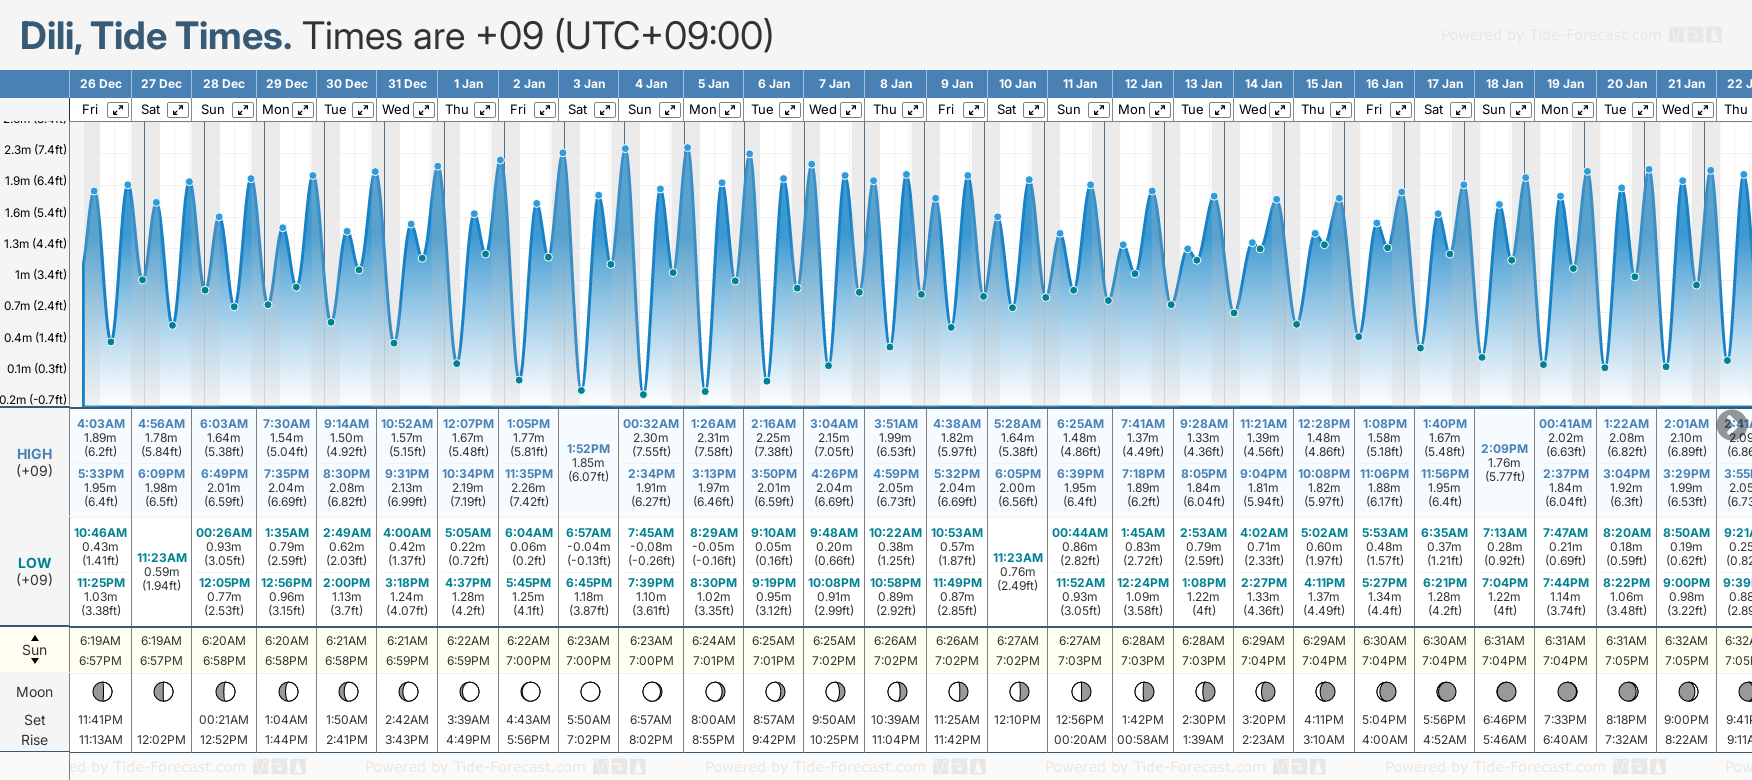Click the moon phase icon for 3 Jan
The image size is (1752, 780).
(x=590, y=691)
